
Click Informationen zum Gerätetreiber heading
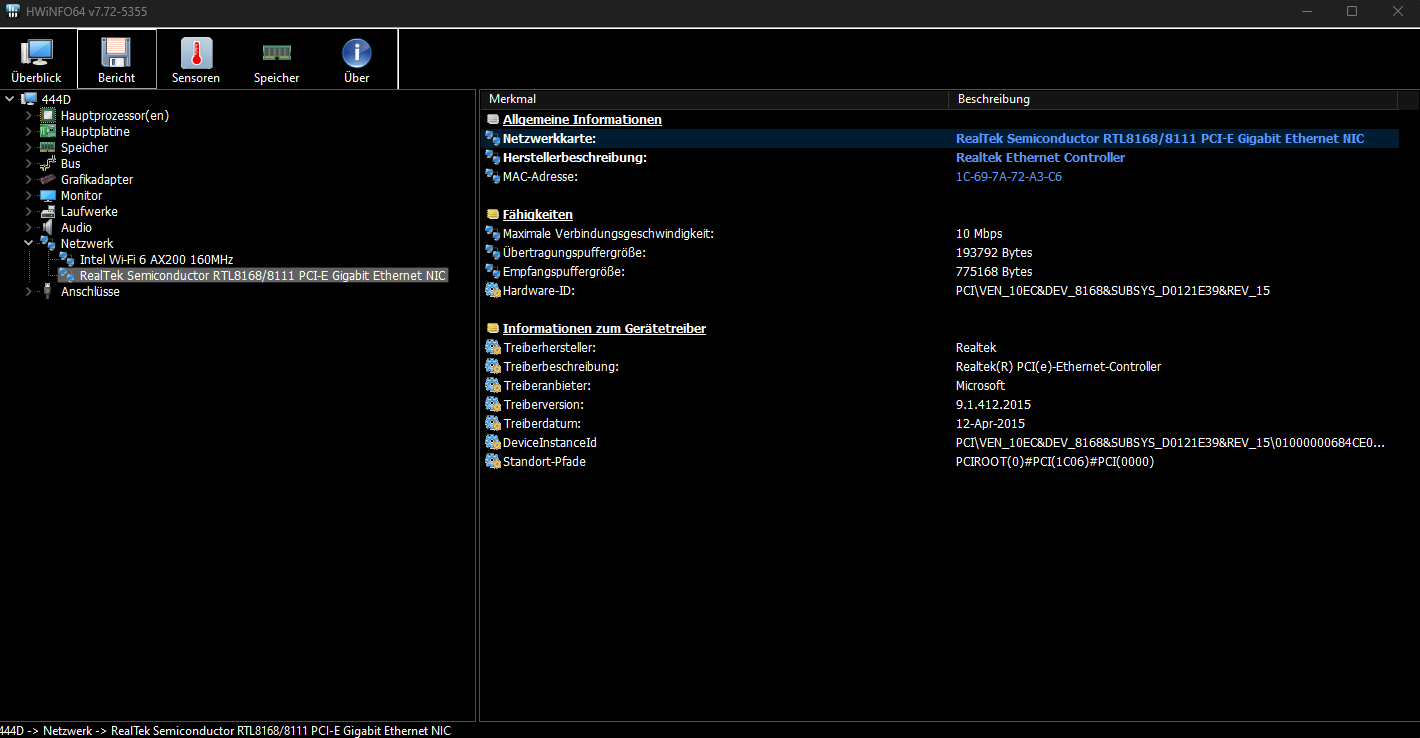pyautogui.click(x=604, y=328)
